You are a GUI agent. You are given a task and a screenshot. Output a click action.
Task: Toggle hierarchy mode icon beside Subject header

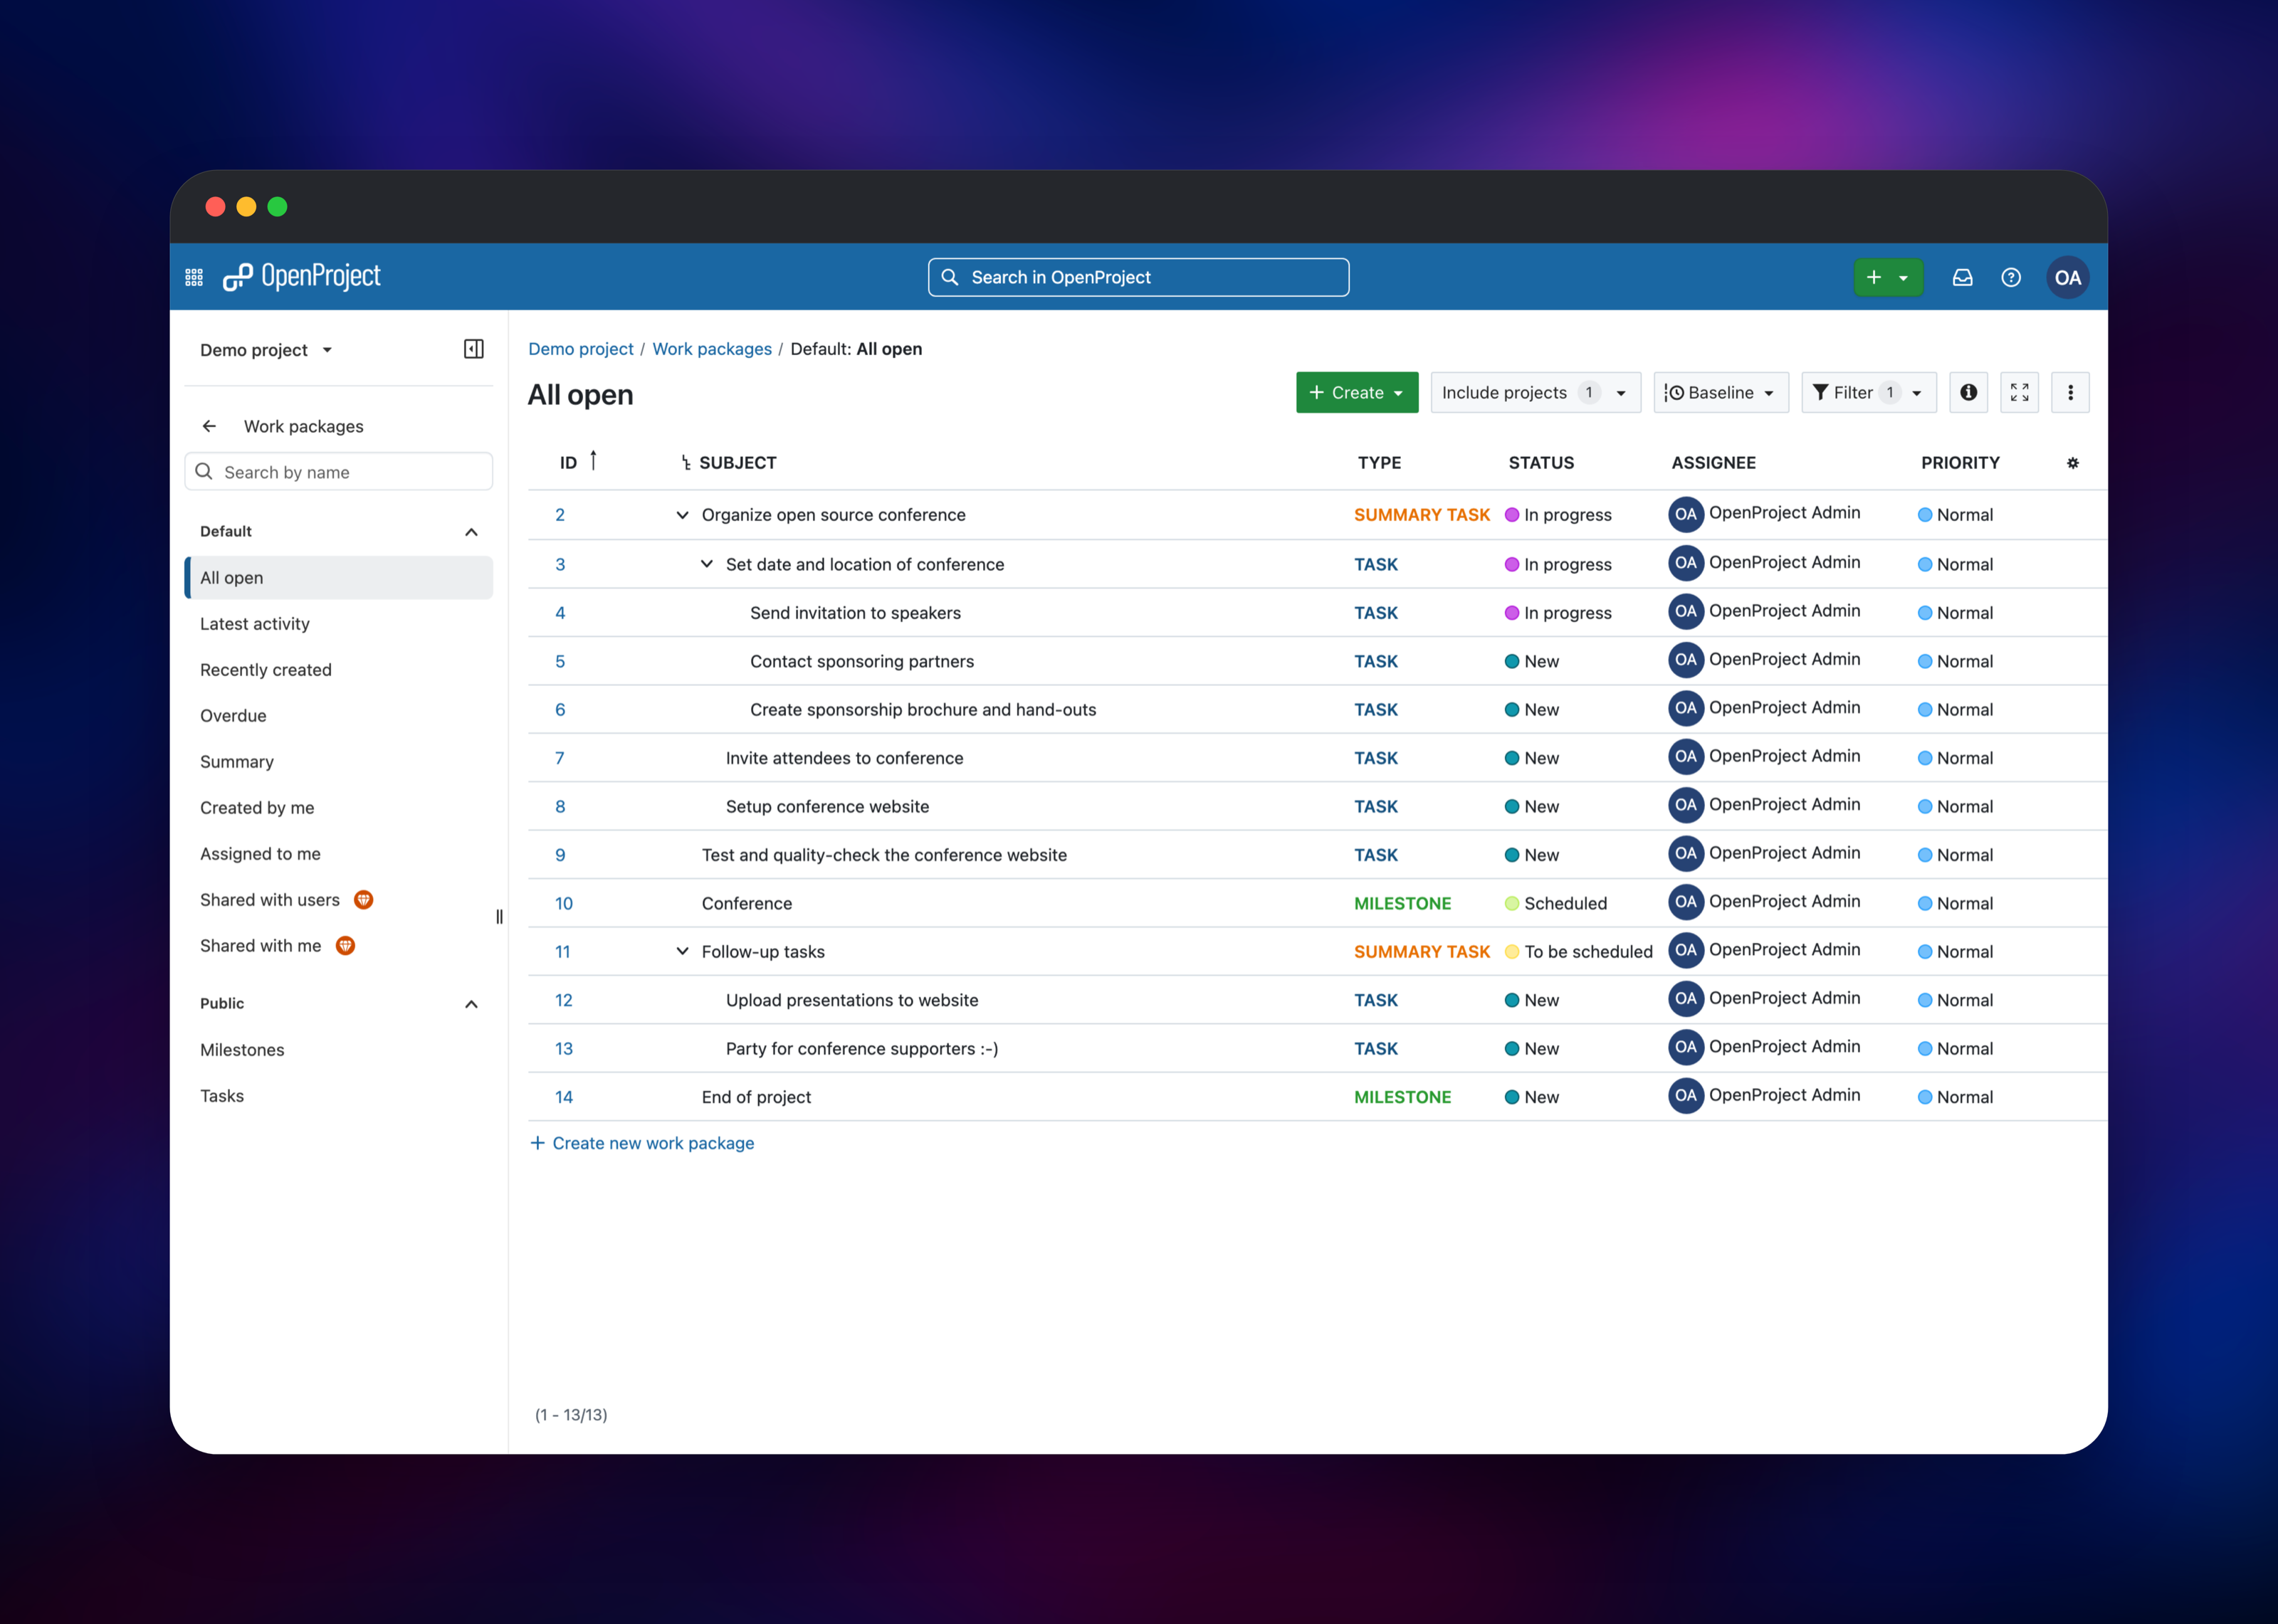point(686,463)
